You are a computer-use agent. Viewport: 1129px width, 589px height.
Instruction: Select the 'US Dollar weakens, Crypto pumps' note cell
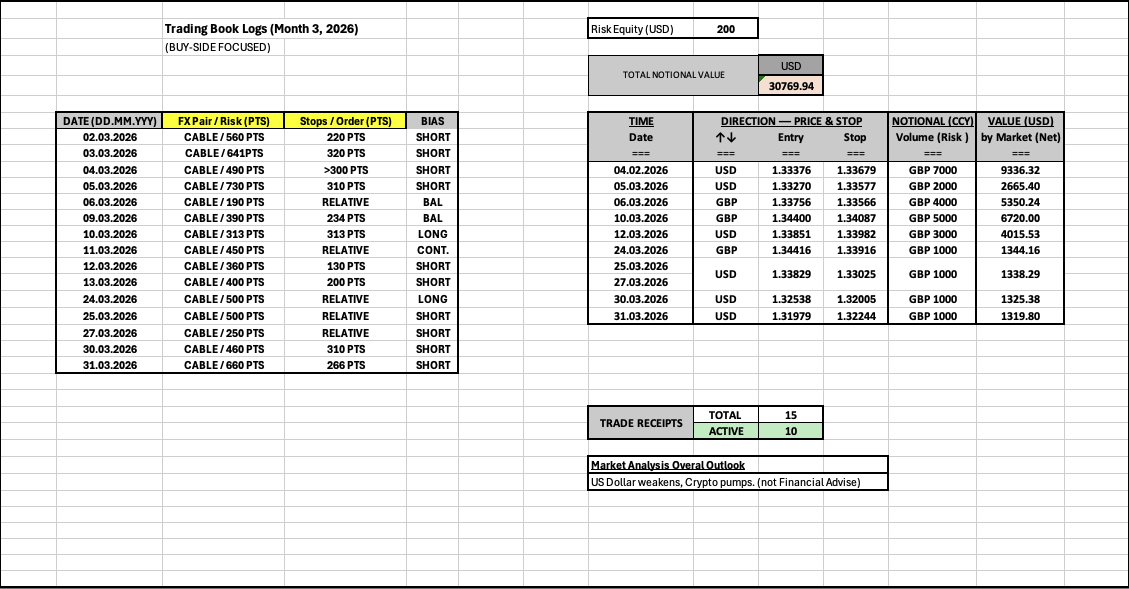tap(725, 482)
